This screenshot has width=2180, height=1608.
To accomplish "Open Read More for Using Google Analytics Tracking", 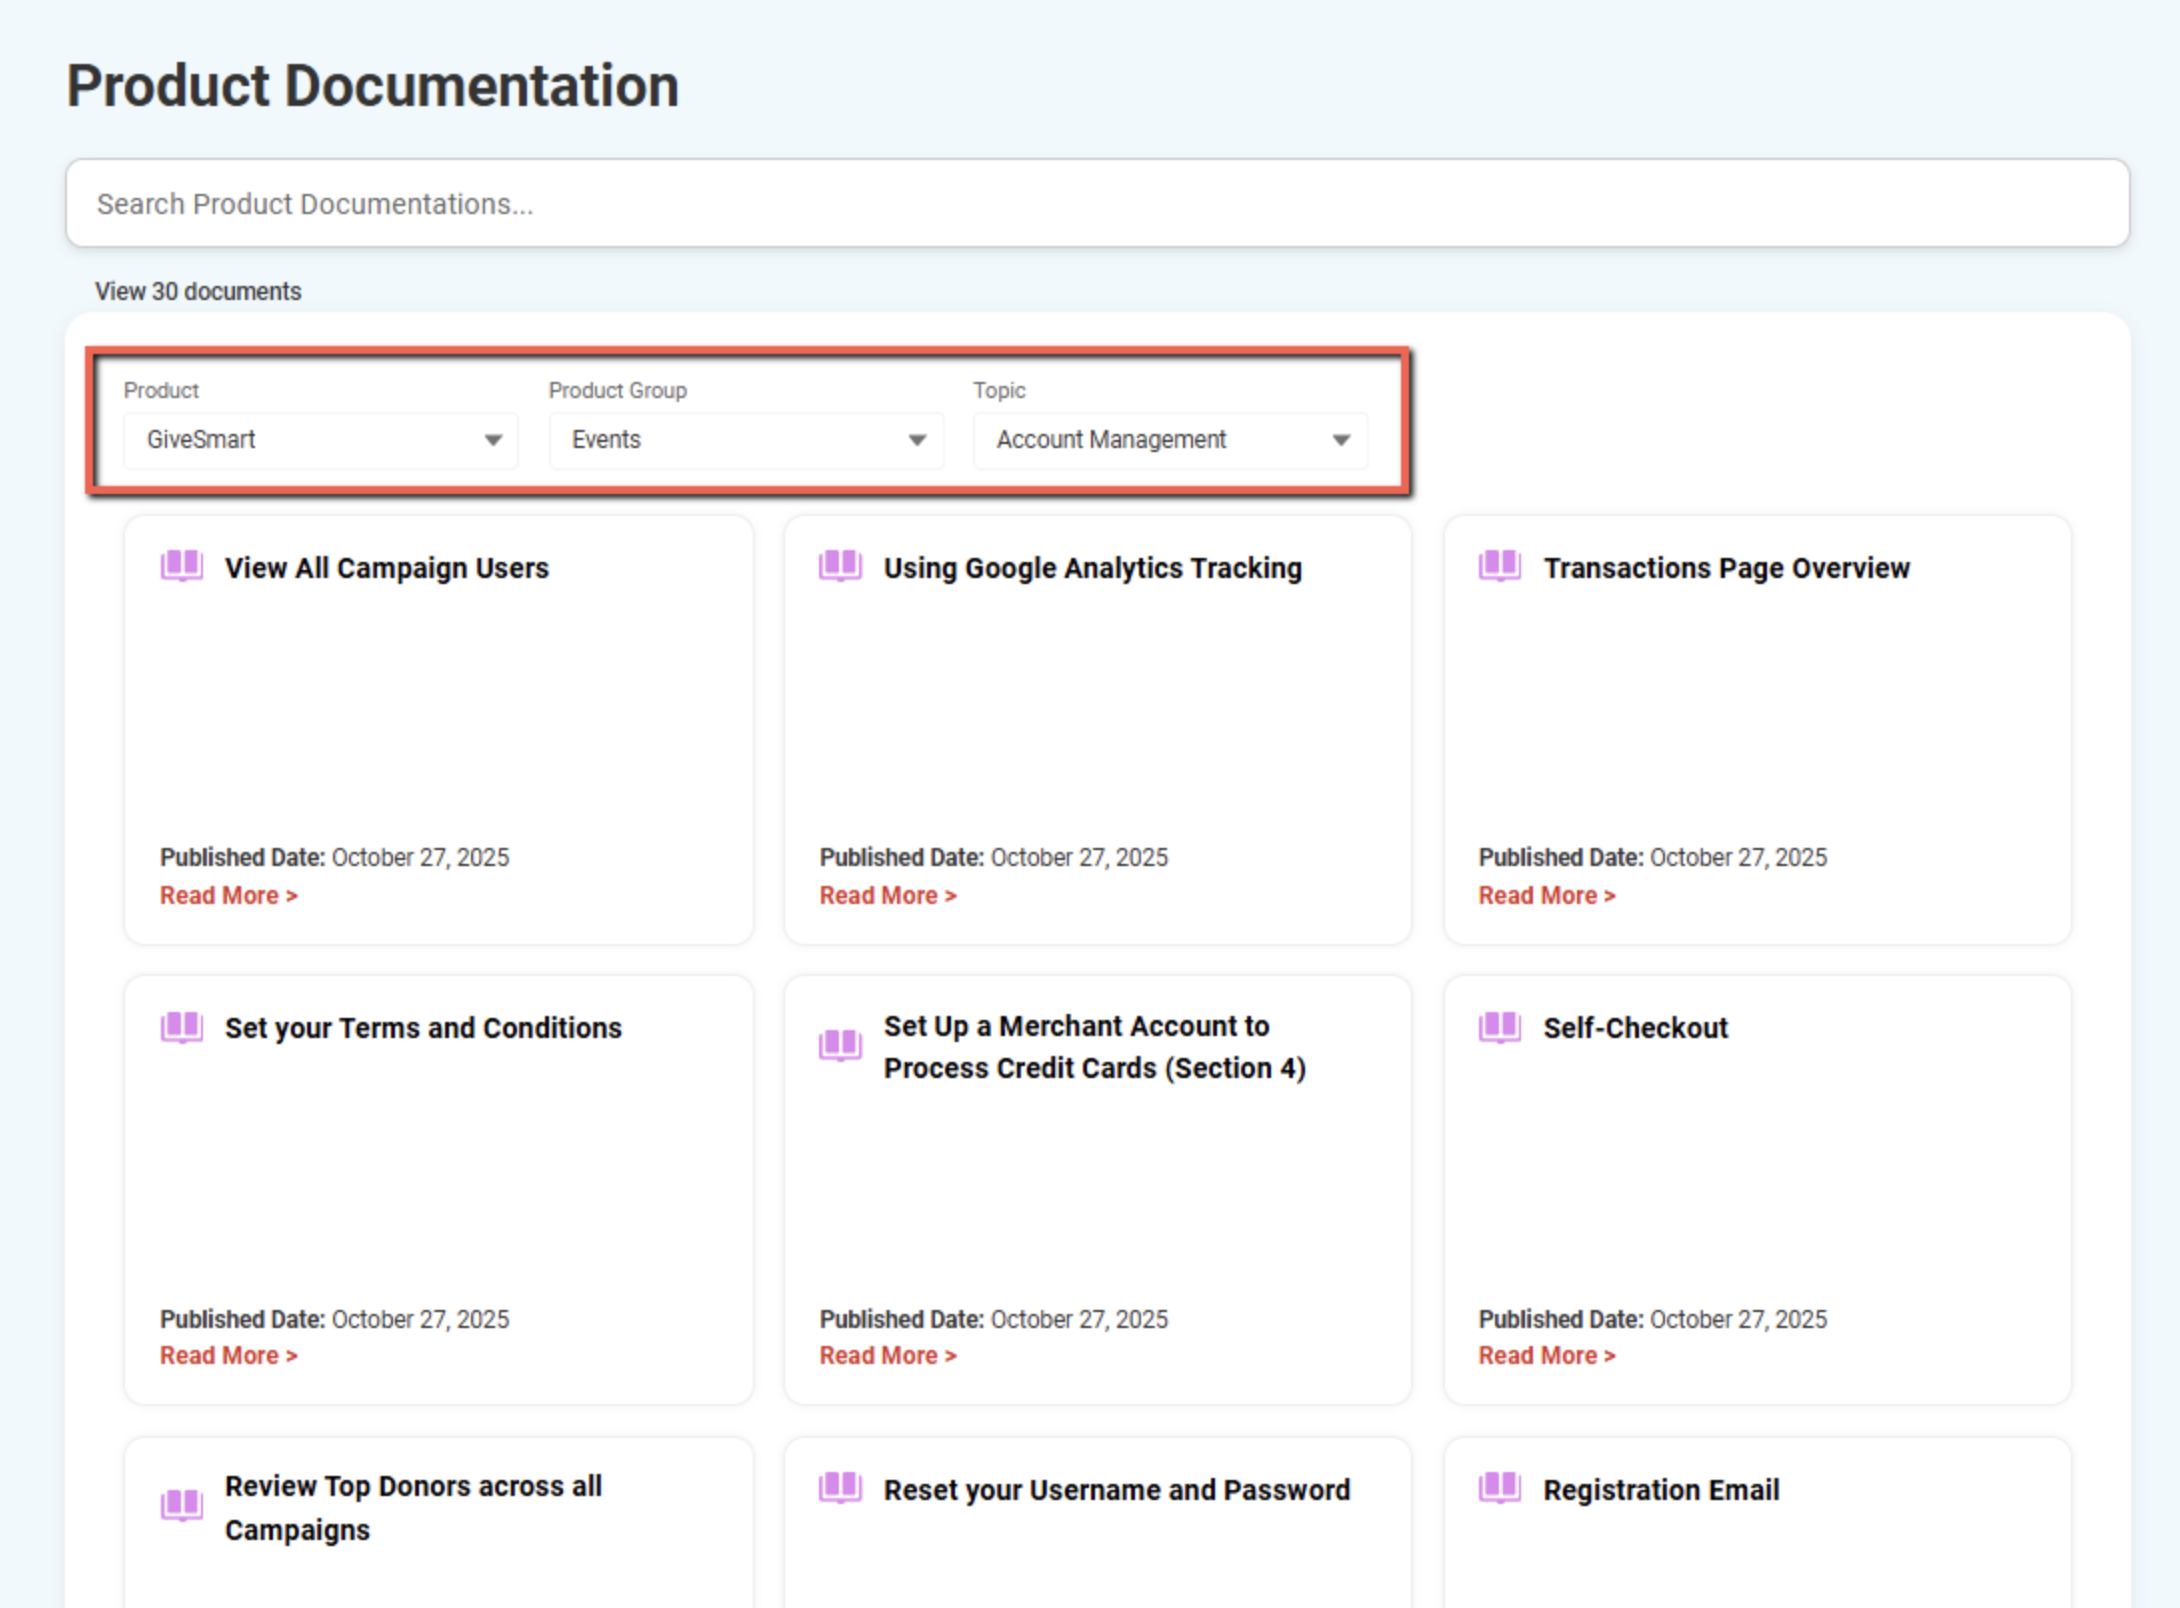I will click(888, 895).
